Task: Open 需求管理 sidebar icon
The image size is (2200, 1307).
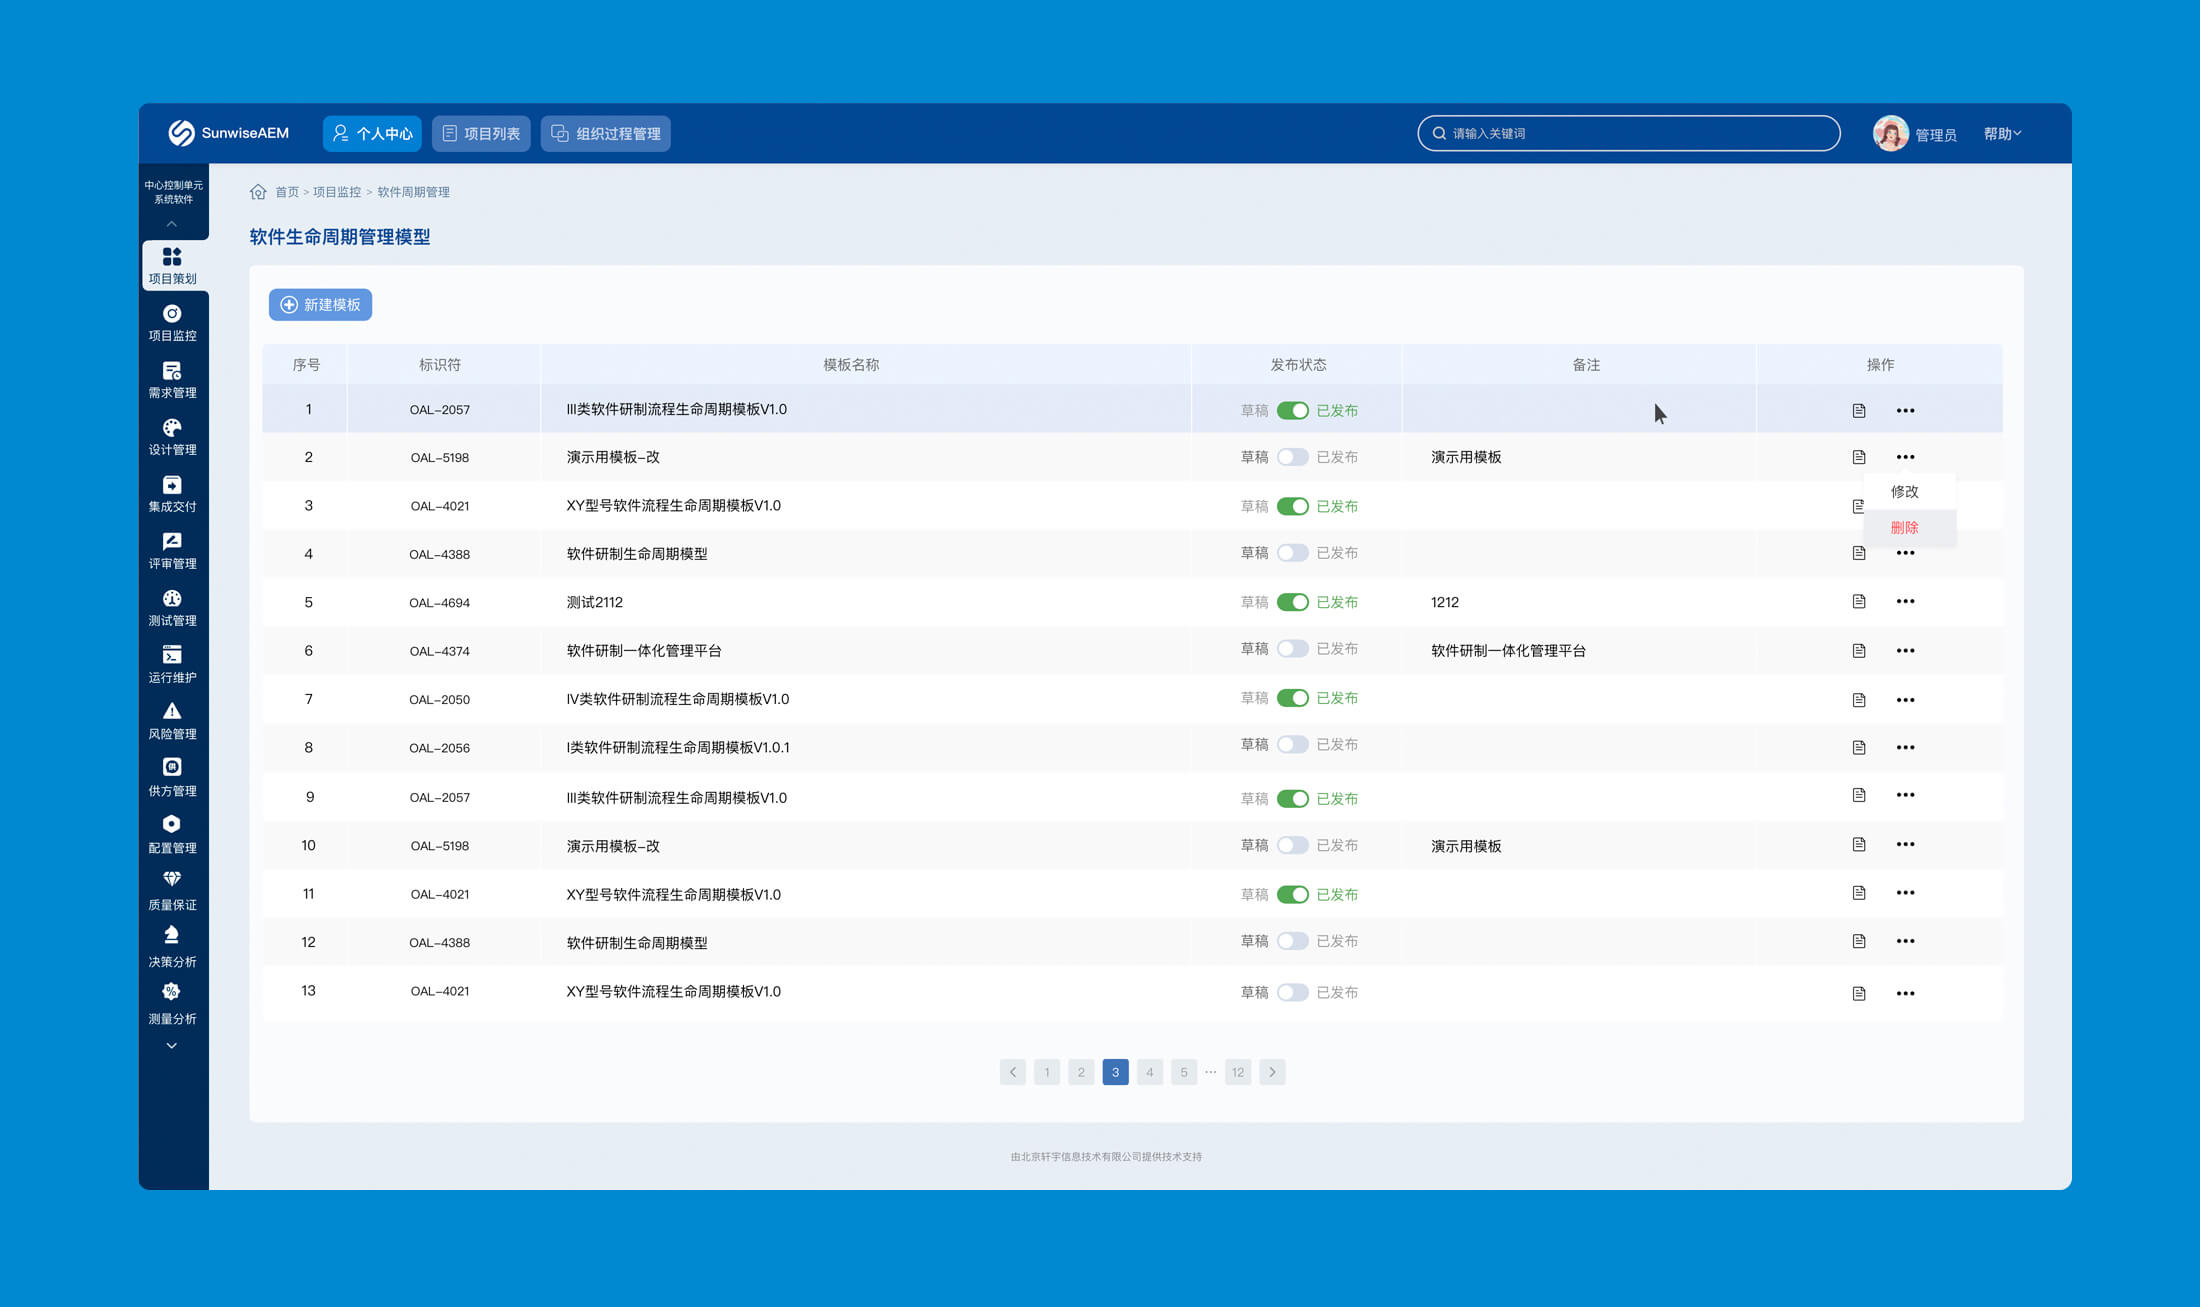Action: (x=172, y=371)
